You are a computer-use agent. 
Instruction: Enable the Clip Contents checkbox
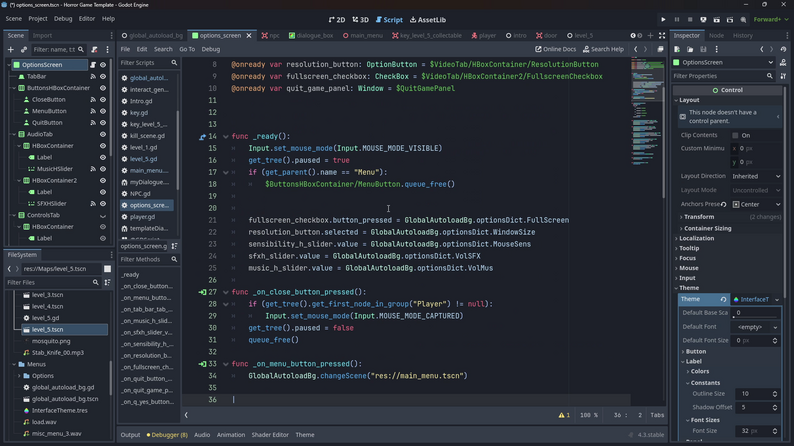click(x=736, y=135)
